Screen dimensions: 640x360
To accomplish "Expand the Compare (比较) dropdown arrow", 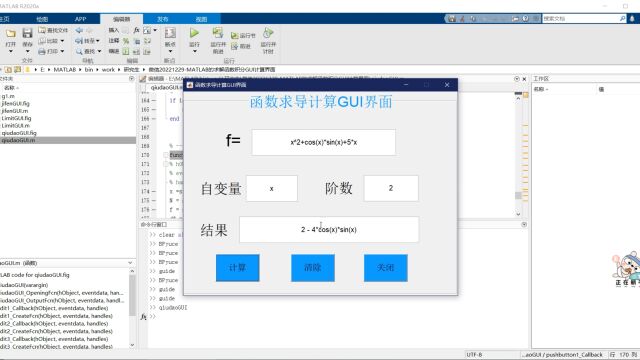I will (x=62, y=41).
